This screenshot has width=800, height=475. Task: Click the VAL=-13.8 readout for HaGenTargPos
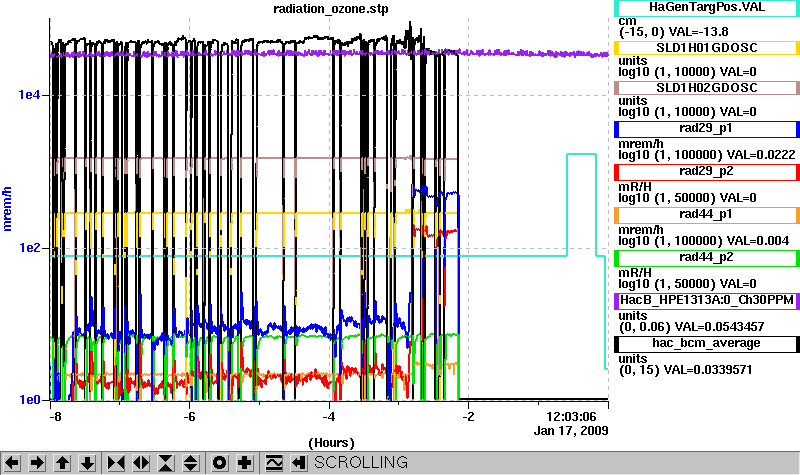[698, 32]
